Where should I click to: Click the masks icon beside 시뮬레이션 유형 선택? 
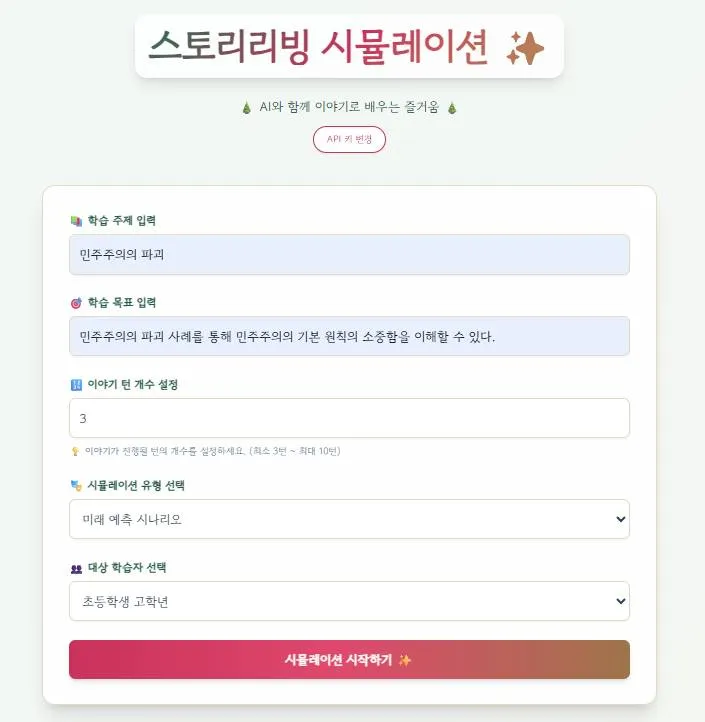[x=75, y=485]
